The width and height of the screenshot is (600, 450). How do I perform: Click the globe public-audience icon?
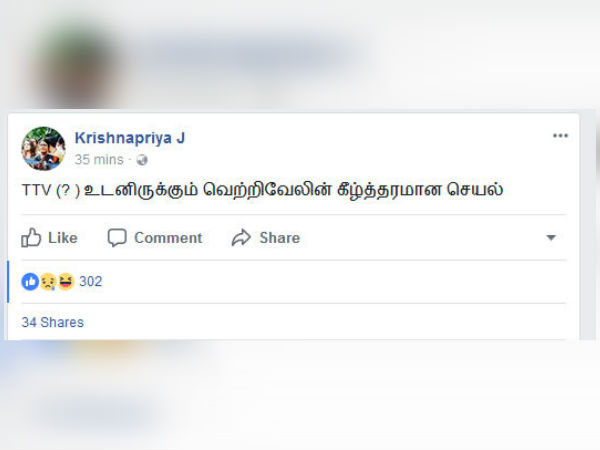142,160
